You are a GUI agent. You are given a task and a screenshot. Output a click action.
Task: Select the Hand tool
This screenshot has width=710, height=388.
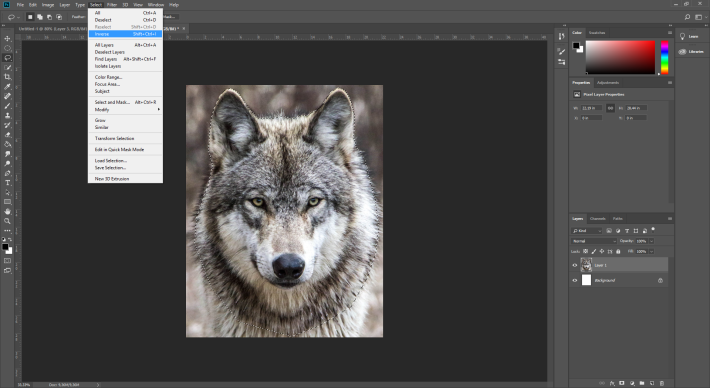tap(7, 211)
